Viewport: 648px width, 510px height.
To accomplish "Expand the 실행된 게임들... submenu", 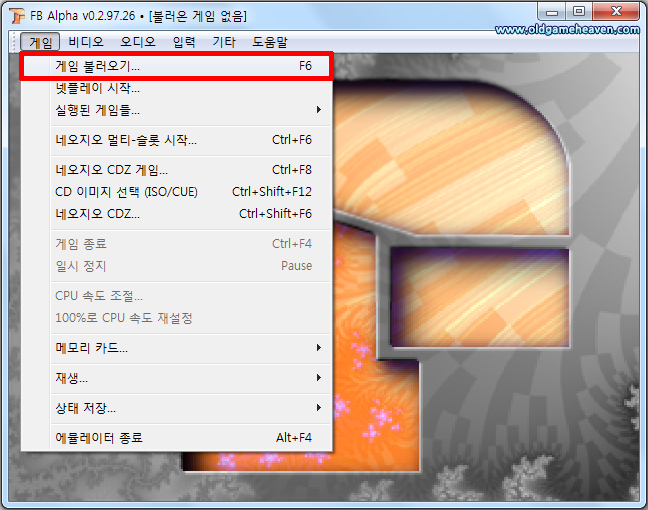I will point(176,110).
